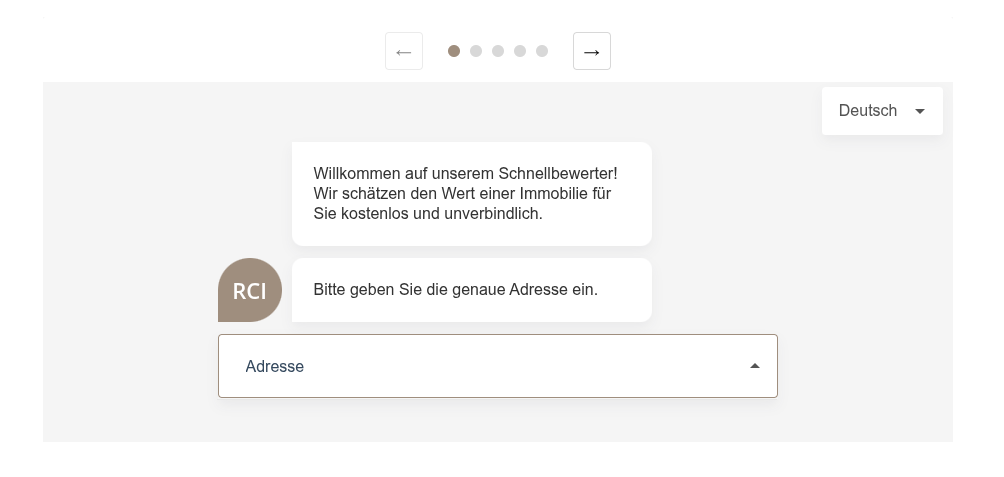Go to the fourth carousel dot
The width and height of the screenshot is (1004, 477).
(520, 51)
